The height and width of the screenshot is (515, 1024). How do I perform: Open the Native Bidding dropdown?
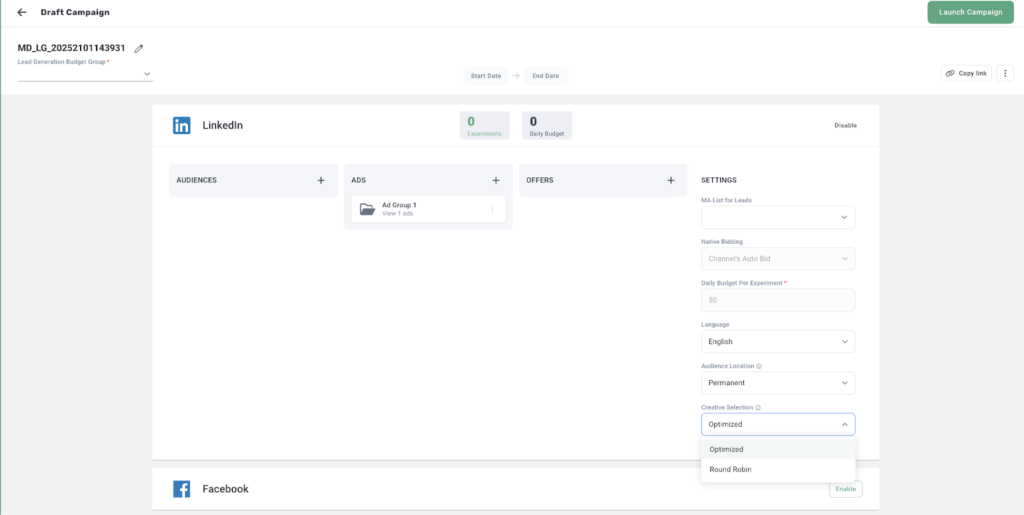pyautogui.click(x=778, y=258)
